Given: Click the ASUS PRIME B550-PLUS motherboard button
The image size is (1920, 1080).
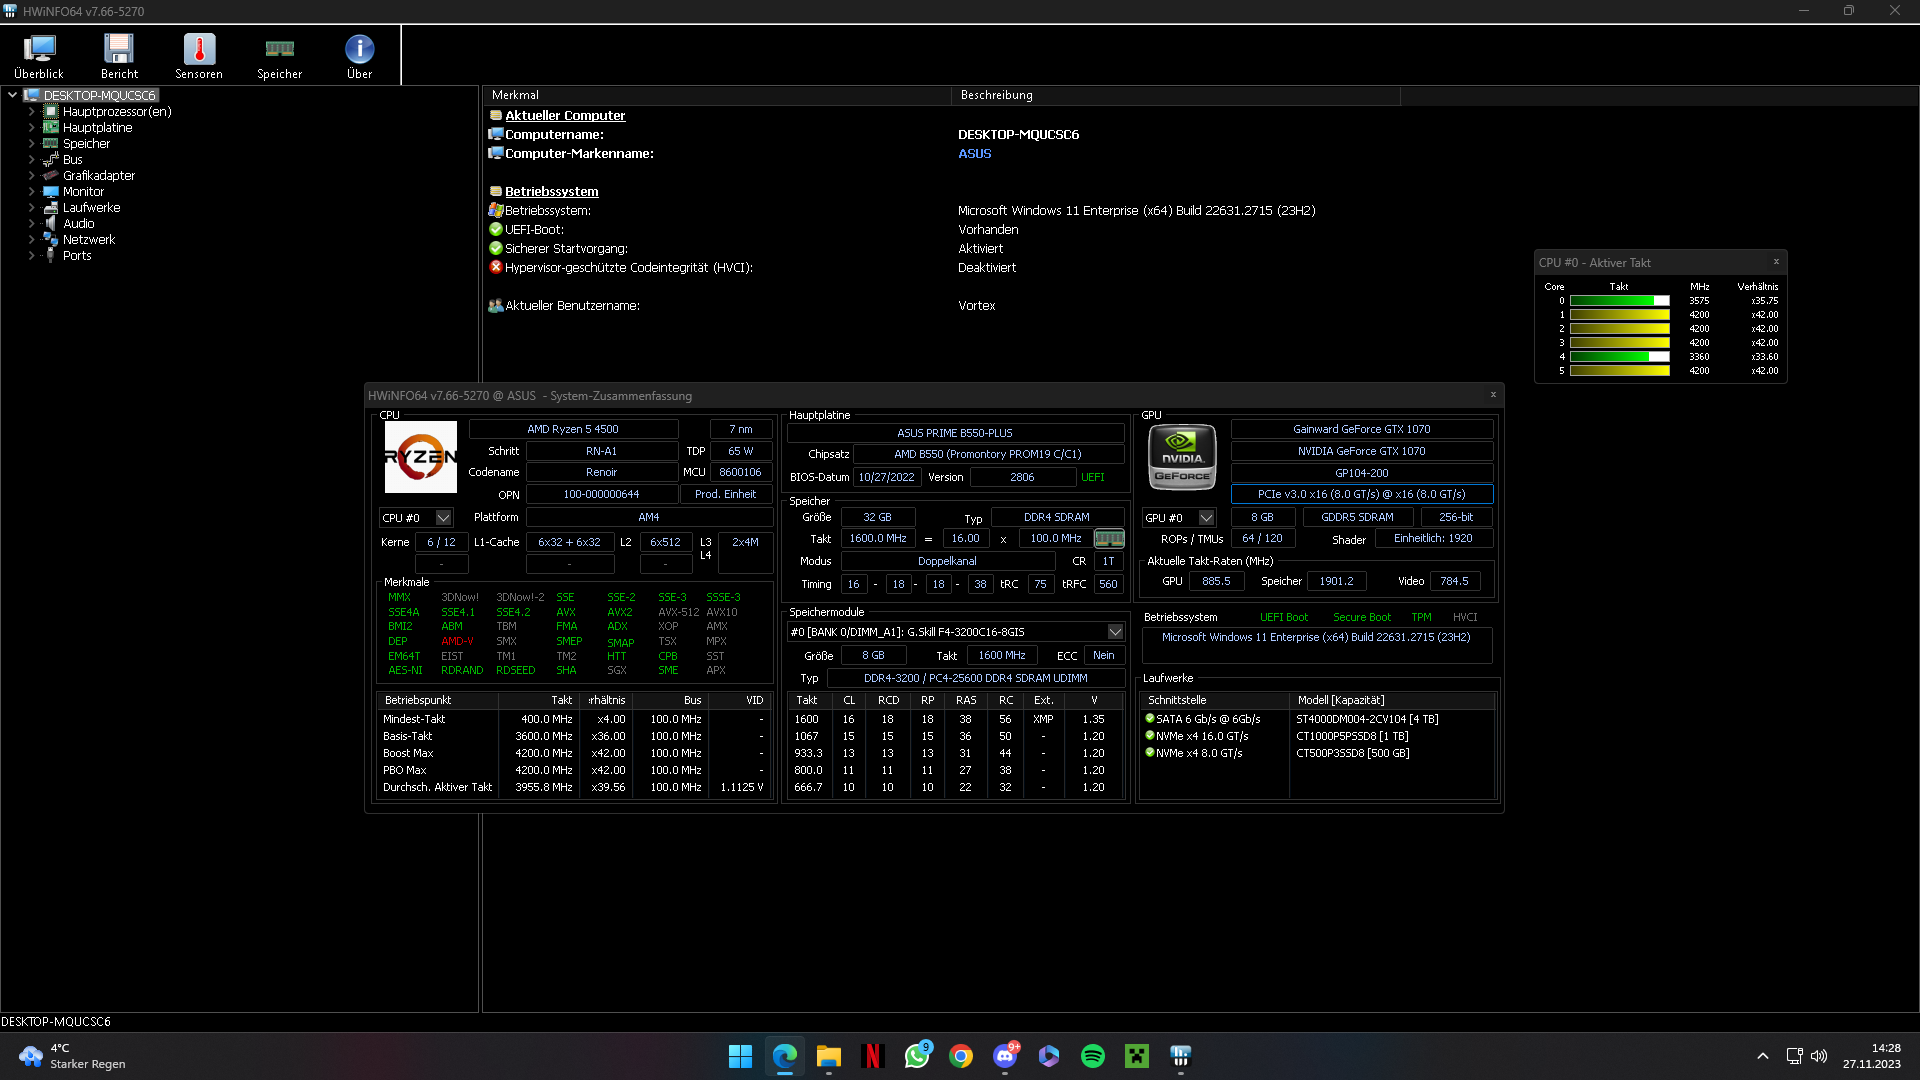Looking at the screenshot, I should [955, 433].
